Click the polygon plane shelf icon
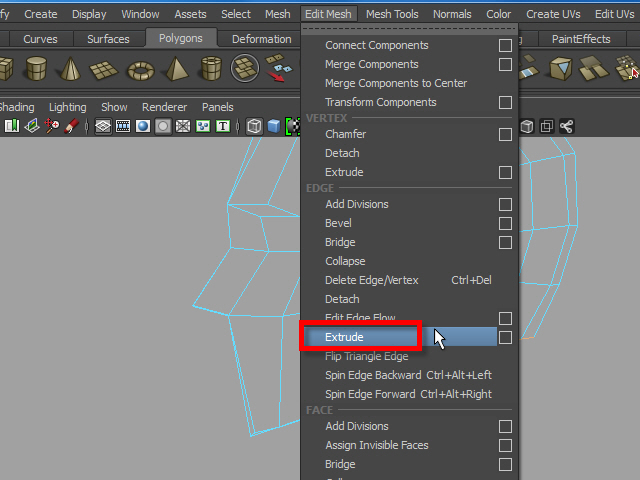 tap(105, 68)
